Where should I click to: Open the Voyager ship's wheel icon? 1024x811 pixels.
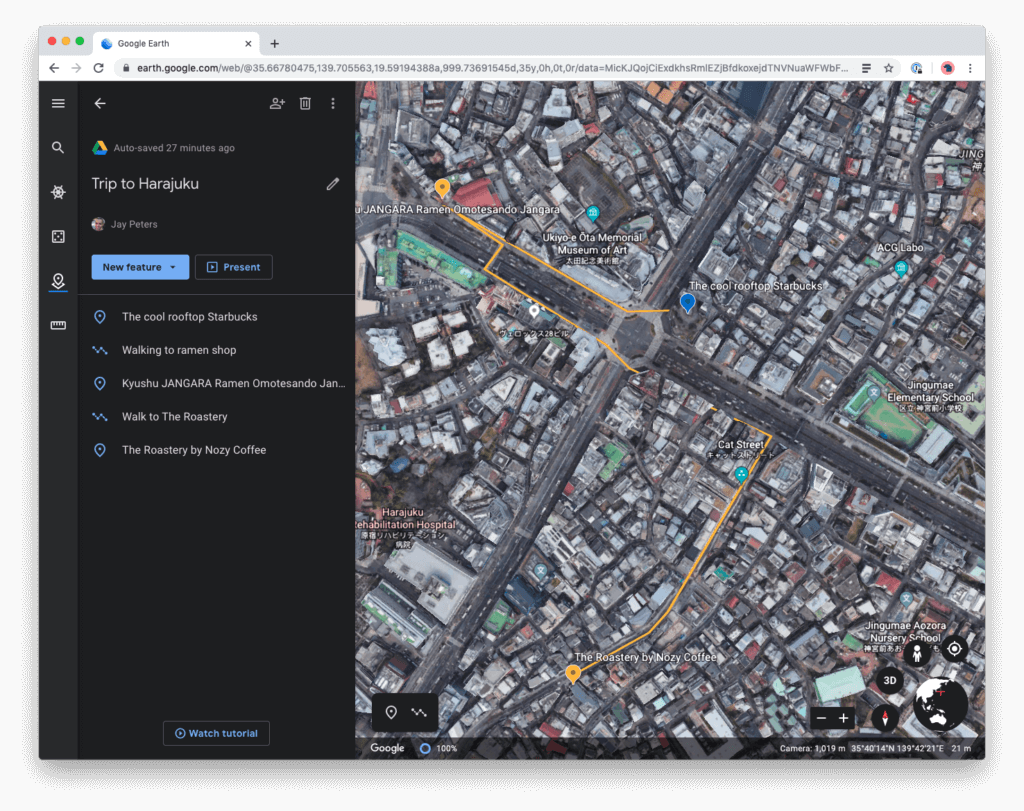[58, 192]
